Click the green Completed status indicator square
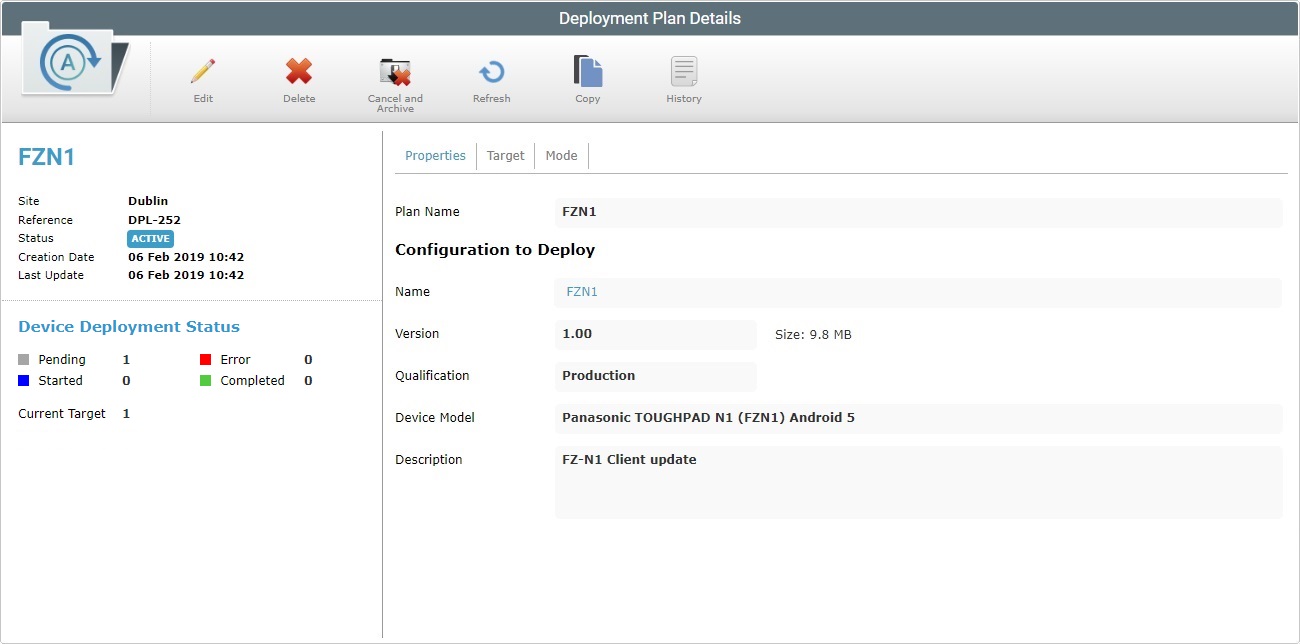The image size is (1300, 644). [x=207, y=380]
